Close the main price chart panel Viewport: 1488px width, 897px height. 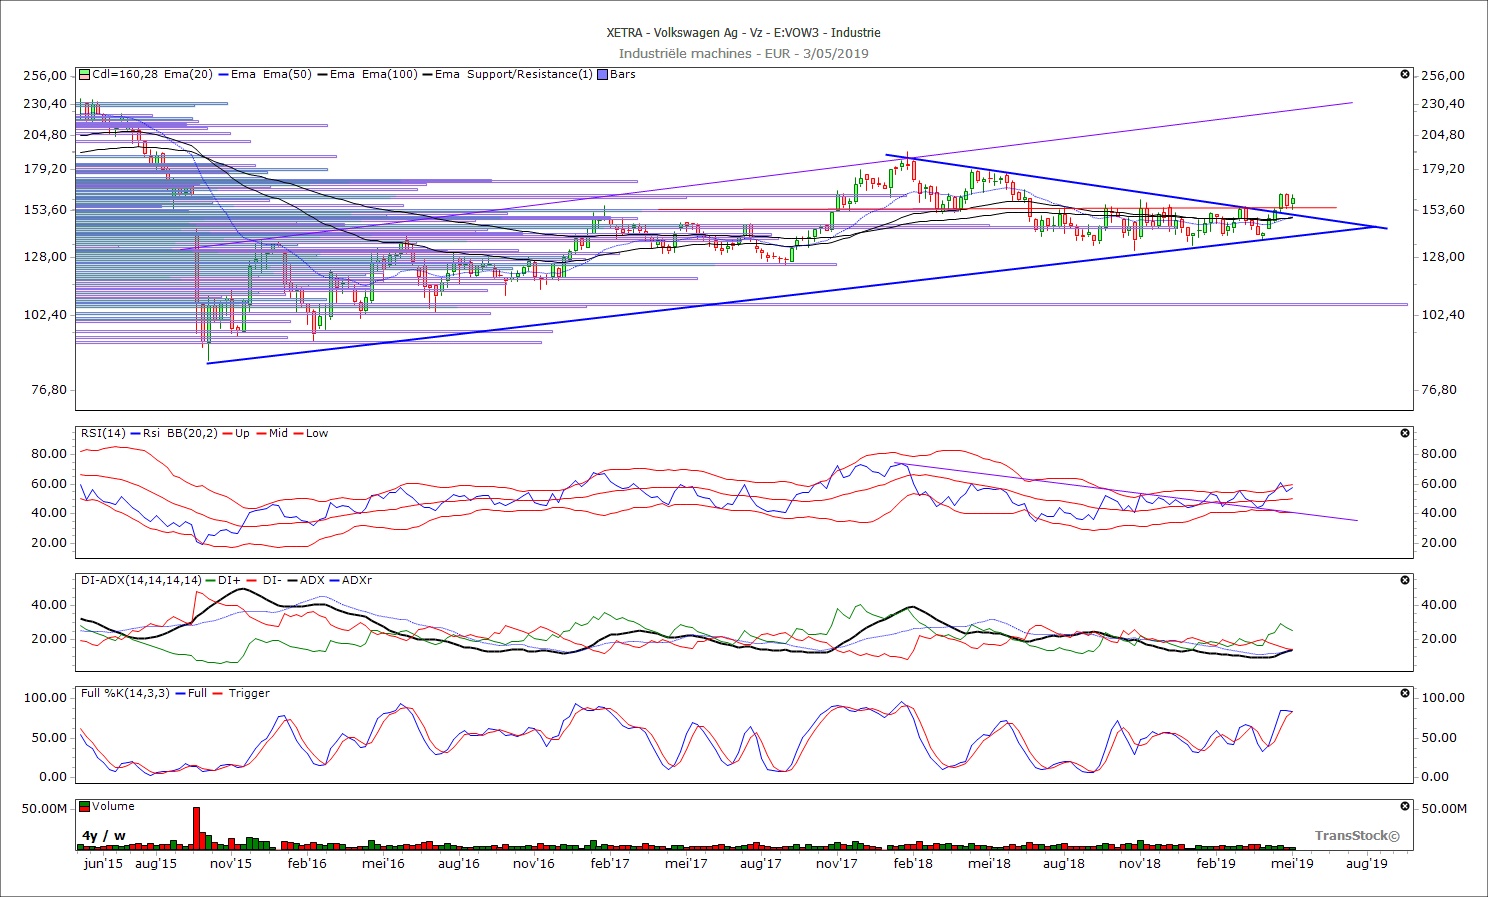[1405, 74]
